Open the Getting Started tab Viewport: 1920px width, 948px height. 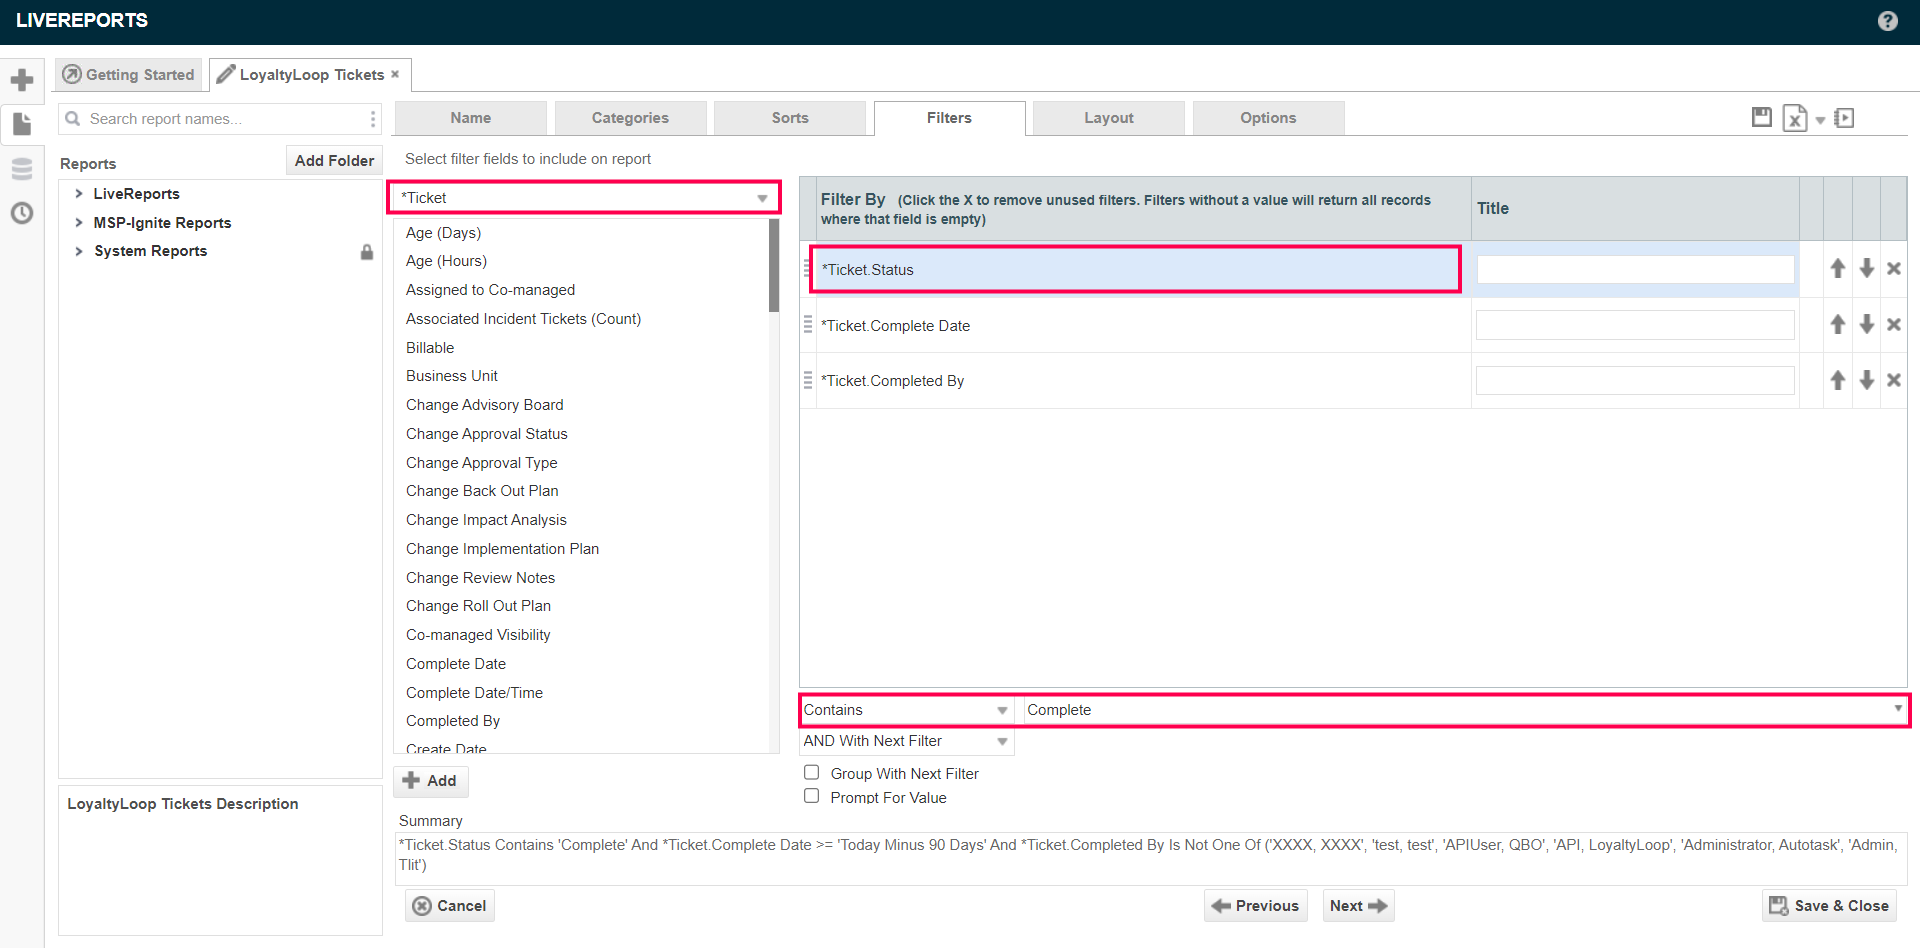(x=128, y=75)
